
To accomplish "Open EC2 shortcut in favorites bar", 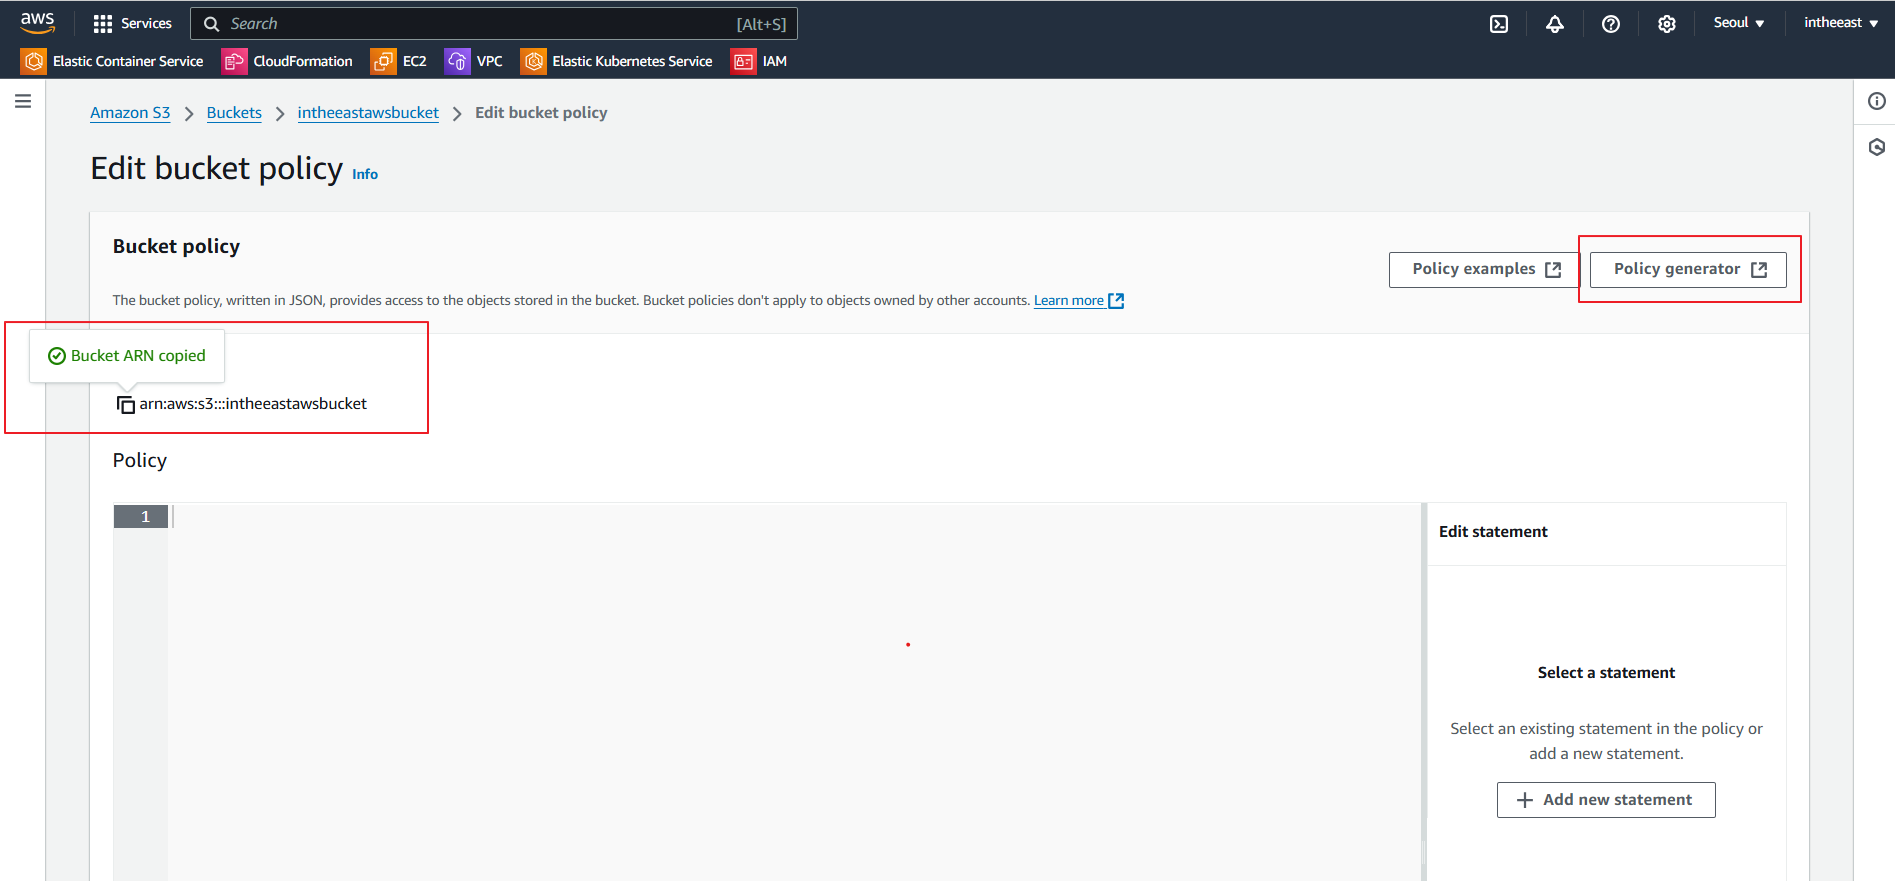I will tap(399, 61).
